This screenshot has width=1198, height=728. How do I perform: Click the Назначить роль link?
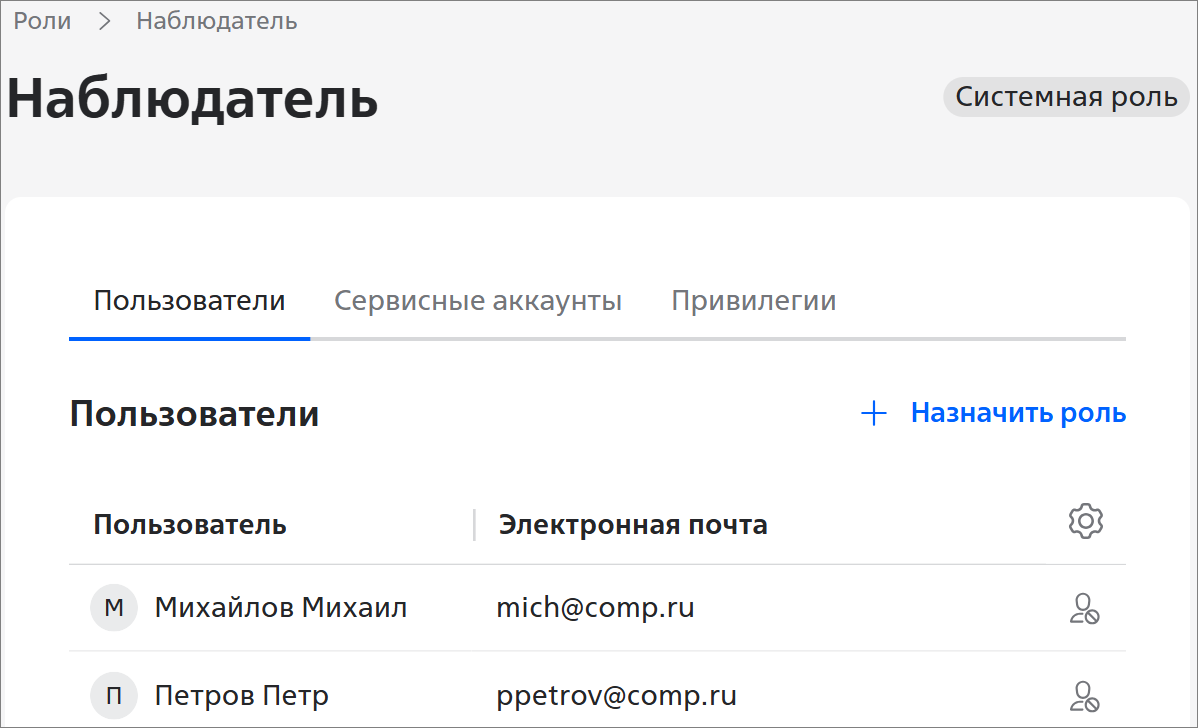tap(1018, 413)
